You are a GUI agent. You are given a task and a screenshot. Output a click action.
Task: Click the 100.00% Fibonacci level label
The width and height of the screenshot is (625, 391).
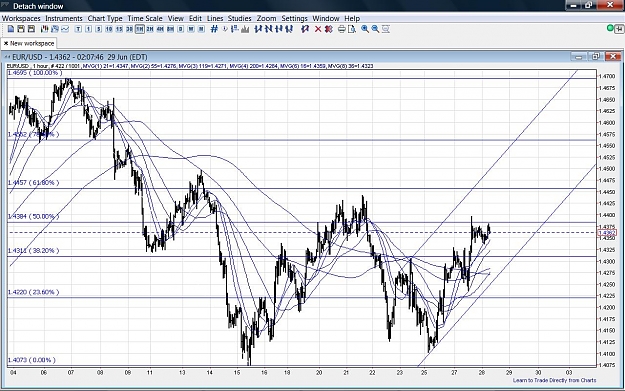click(x=35, y=73)
